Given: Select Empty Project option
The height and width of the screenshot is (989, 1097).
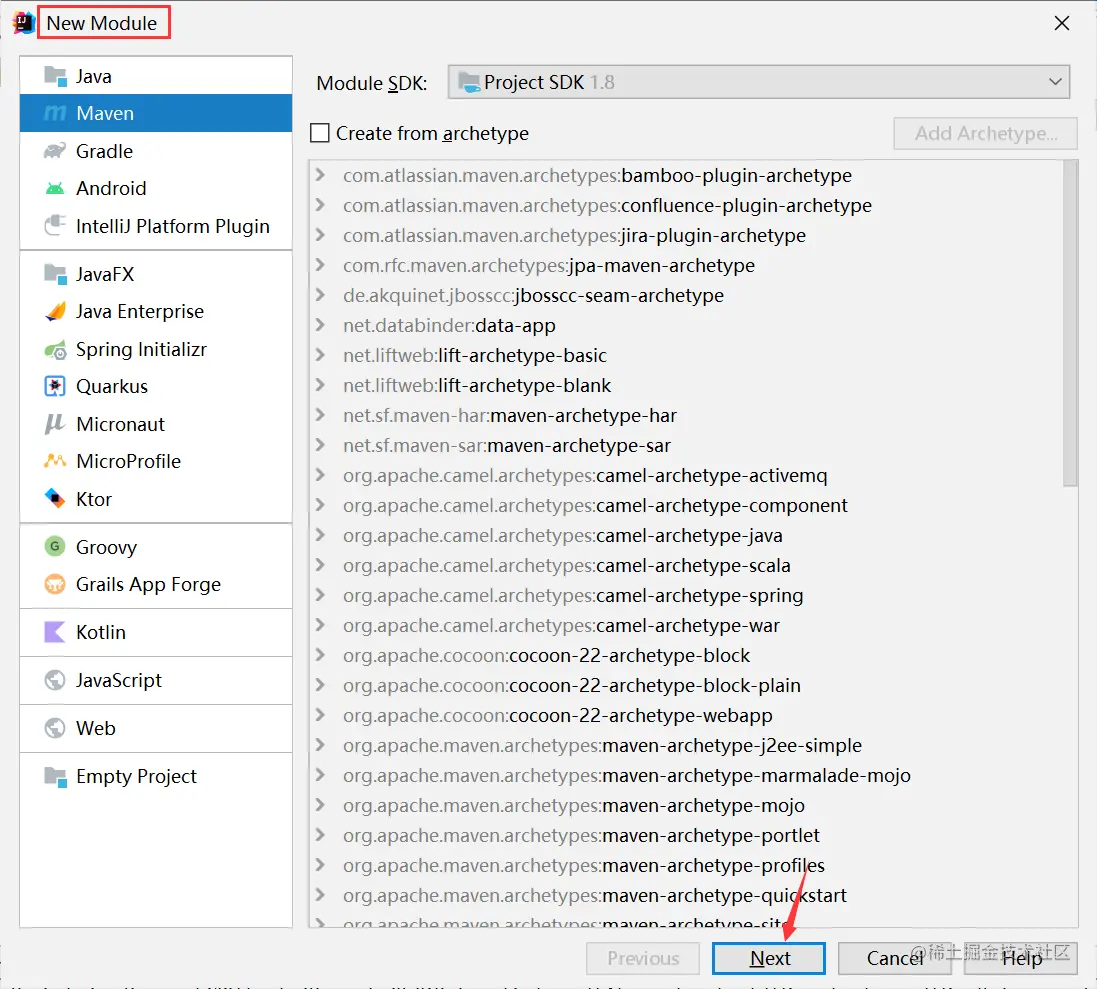Looking at the screenshot, I should coord(156,776).
